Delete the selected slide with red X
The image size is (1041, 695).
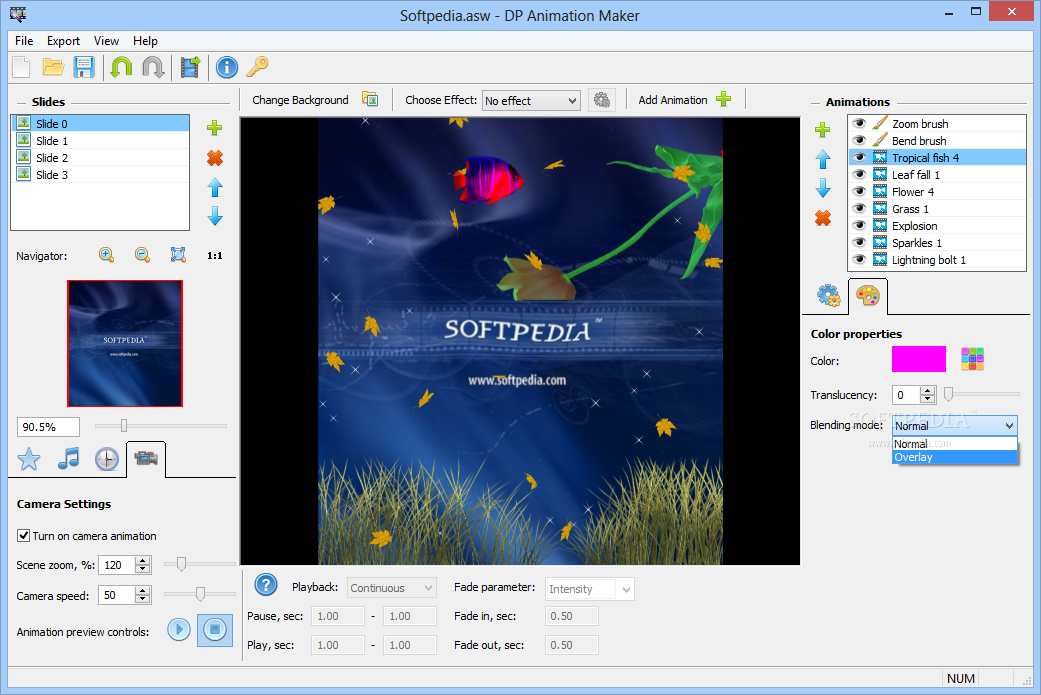(x=214, y=158)
